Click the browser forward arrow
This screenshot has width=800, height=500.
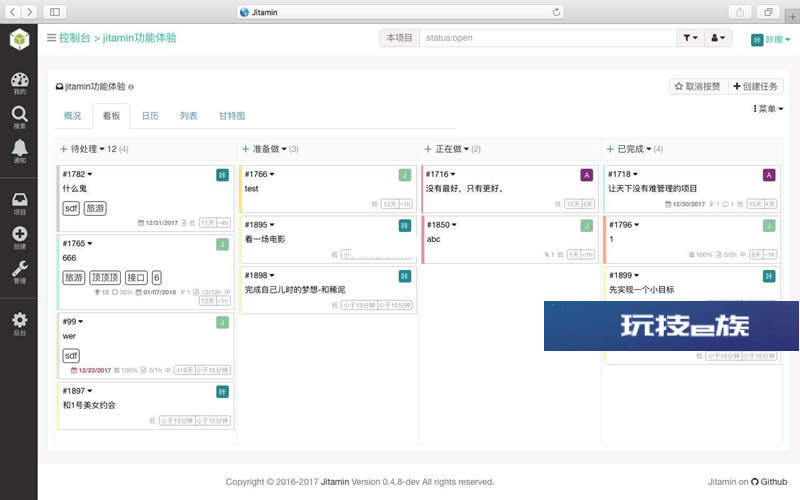30,12
